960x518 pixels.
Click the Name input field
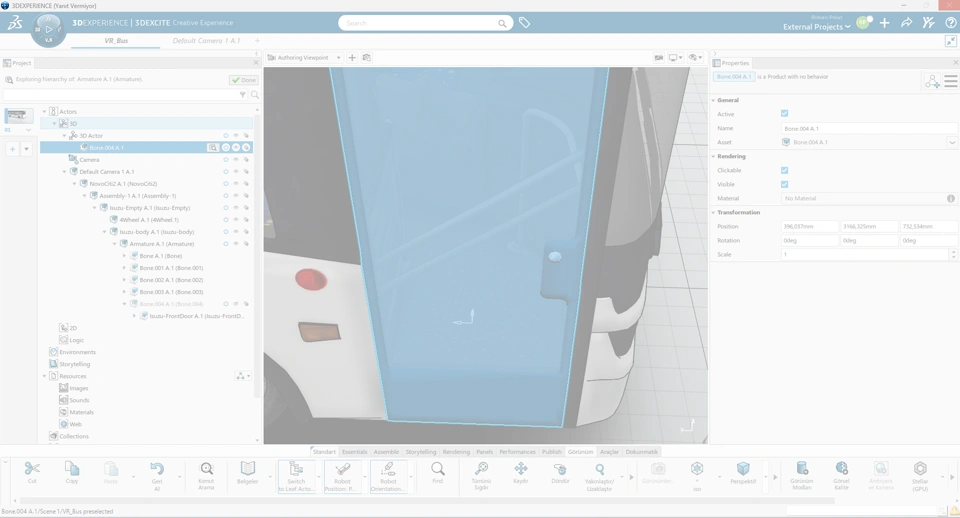[x=869, y=129]
